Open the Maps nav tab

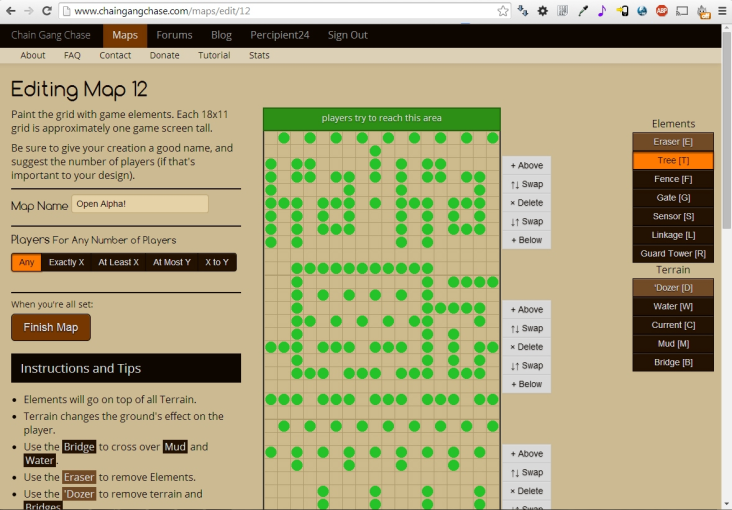pos(125,35)
